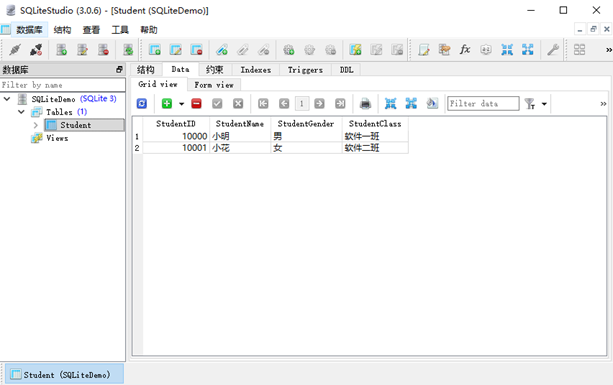Open the 帮助 menu

pyautogui.click(x=149, y=30)
